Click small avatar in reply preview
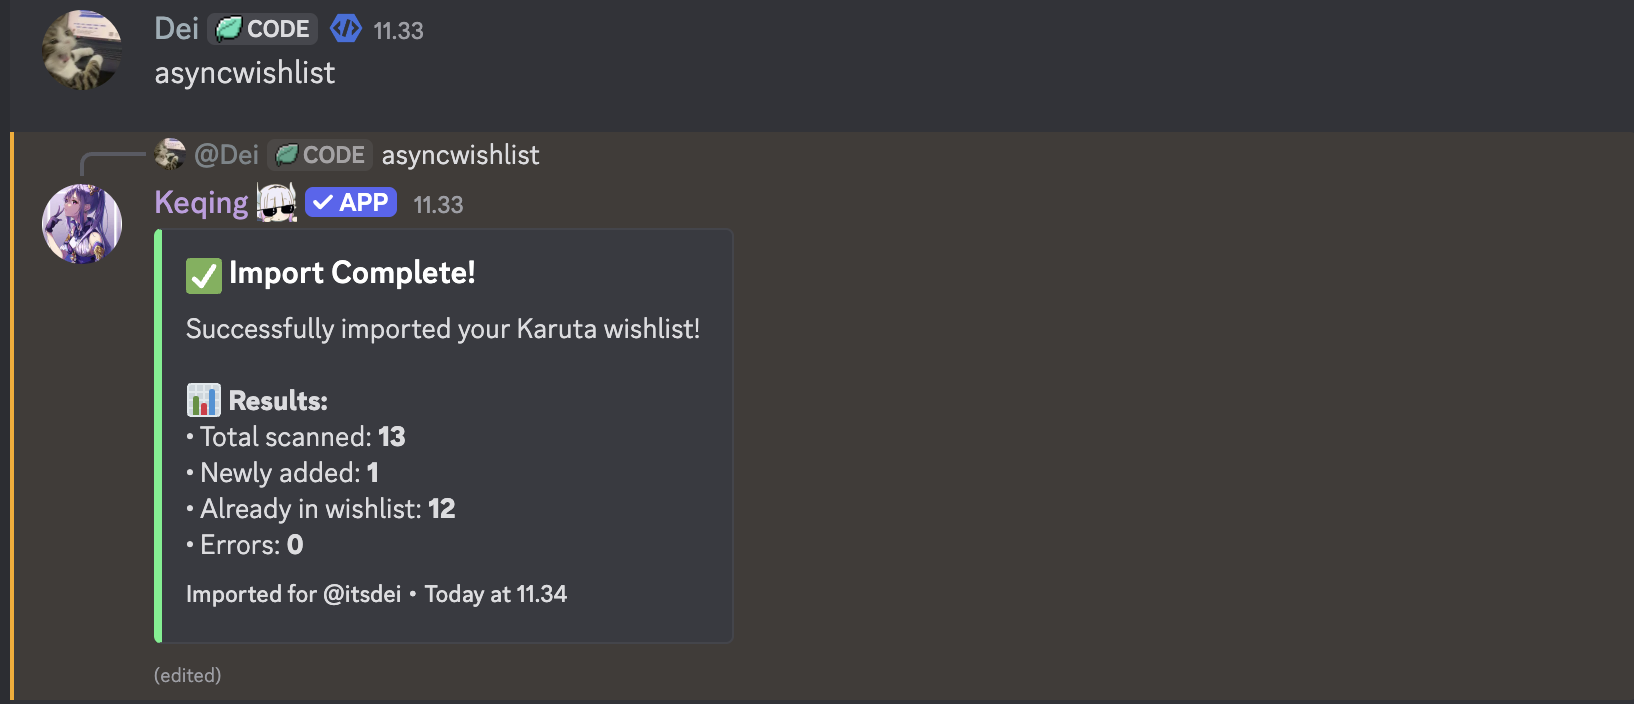1634x704 pixels. (x=170, y=155)
